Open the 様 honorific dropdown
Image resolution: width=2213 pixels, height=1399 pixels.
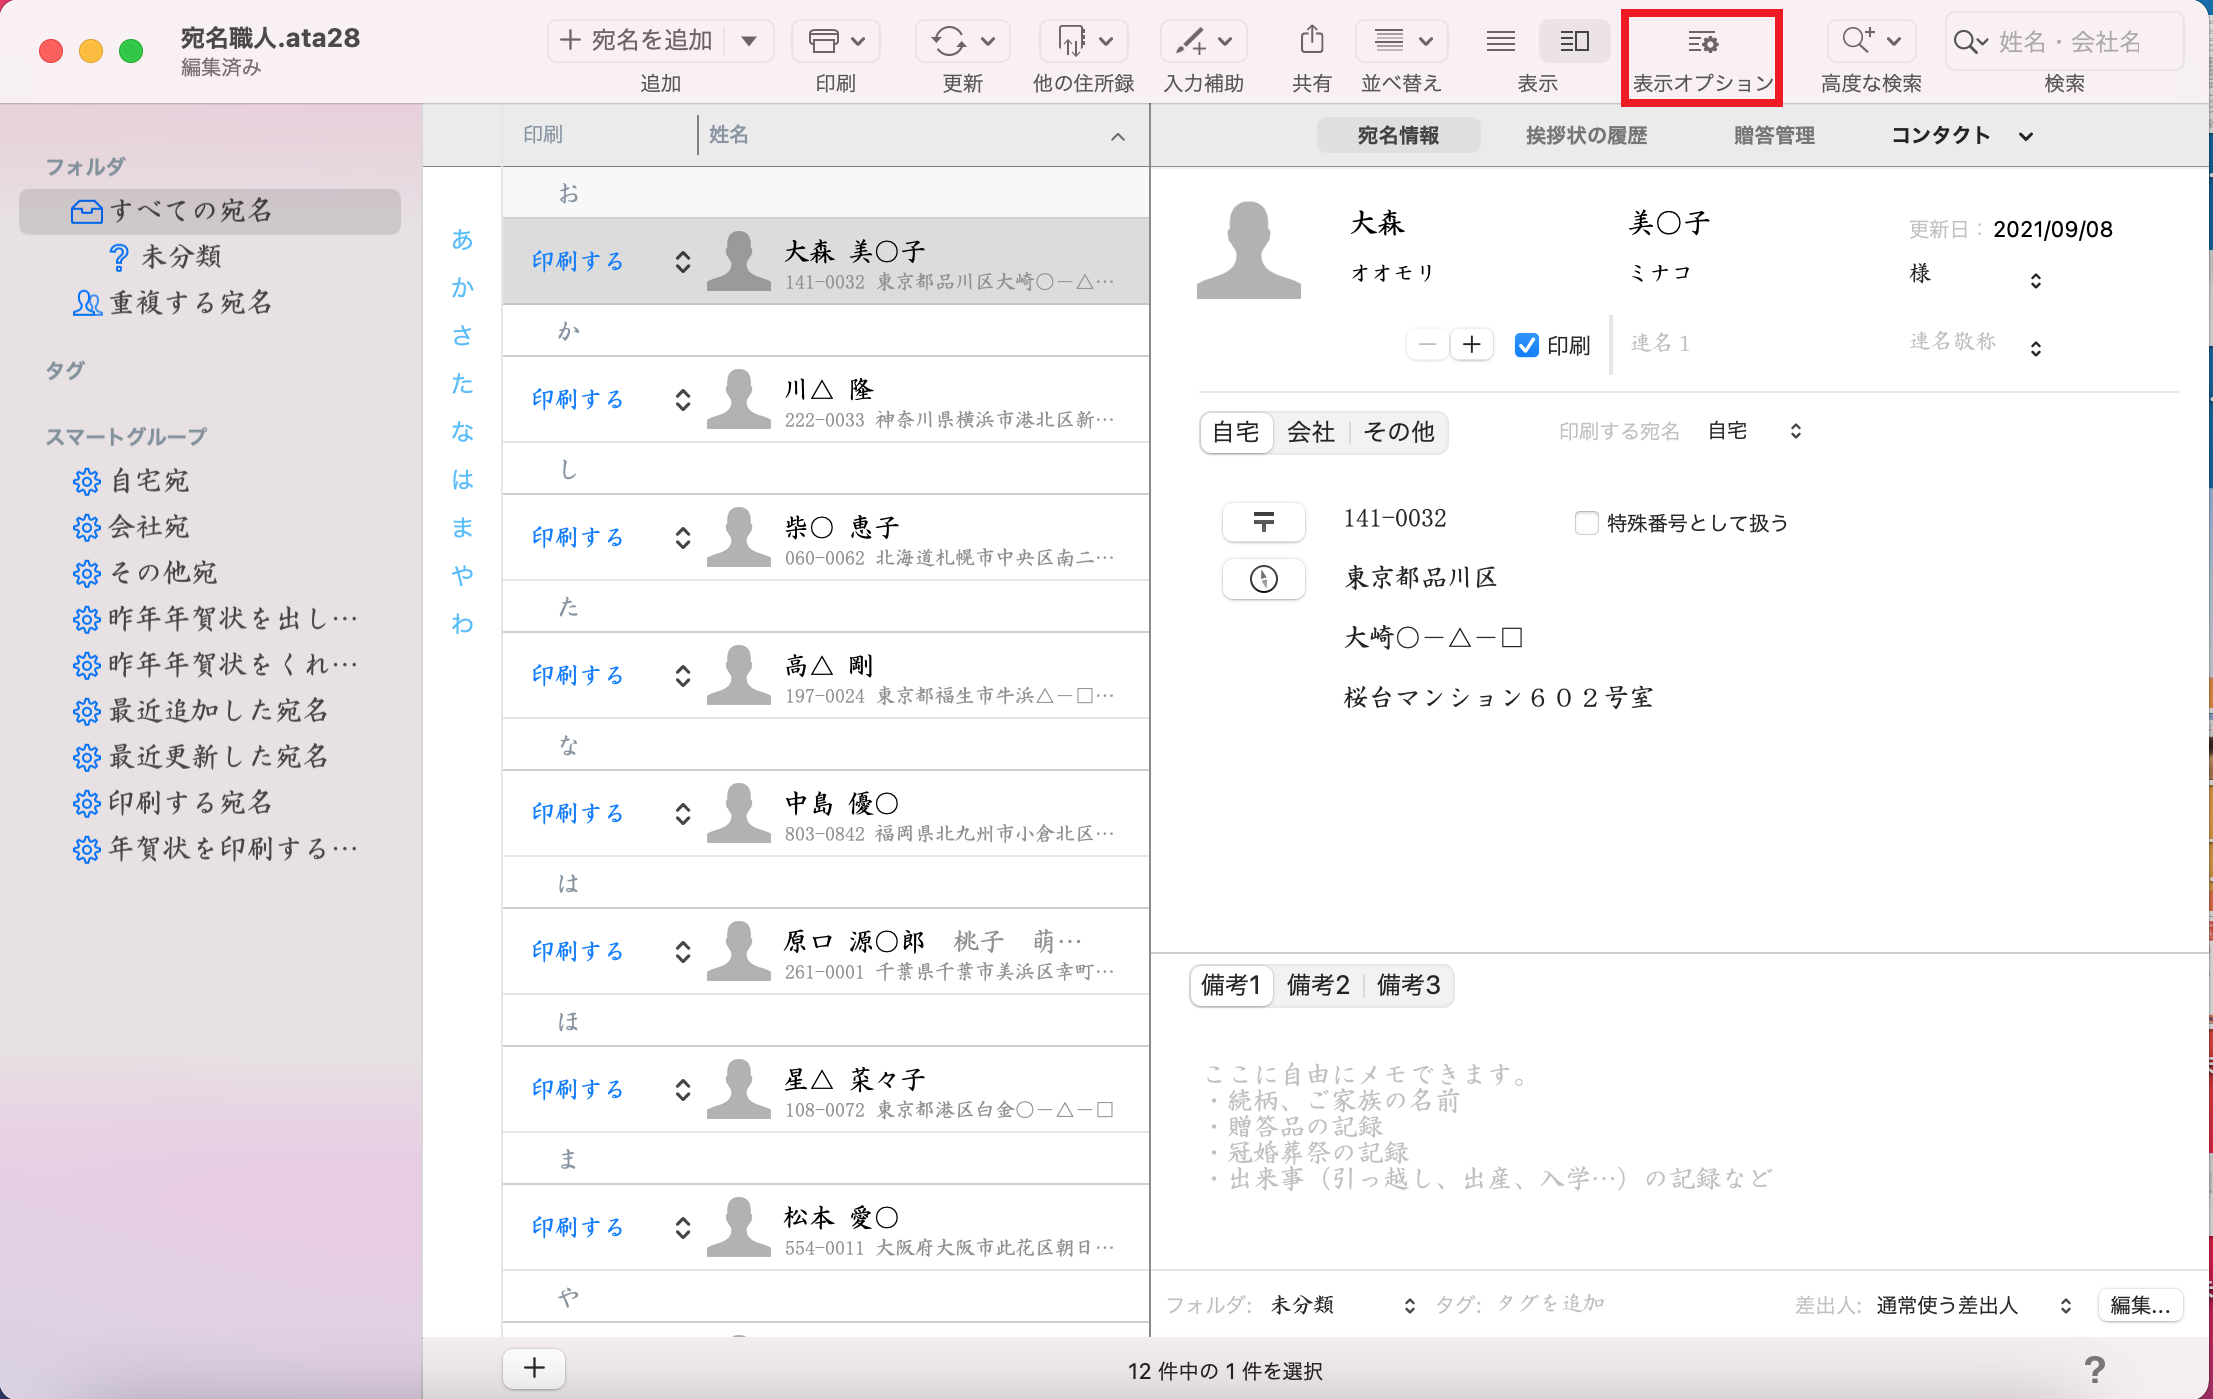point(2036,281)
